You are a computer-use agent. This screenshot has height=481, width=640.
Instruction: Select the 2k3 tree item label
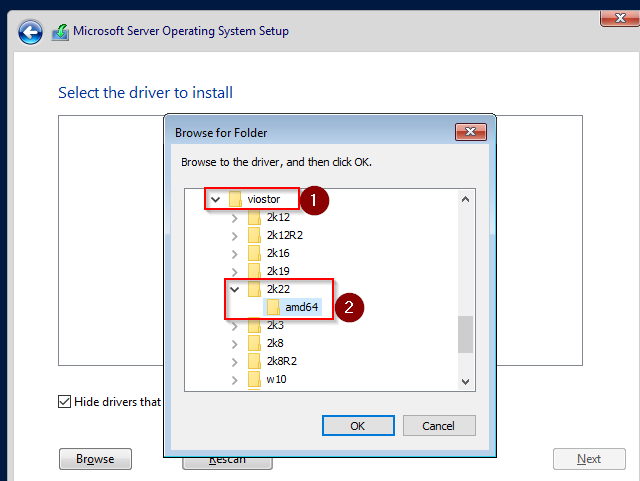tap(275, 325)
